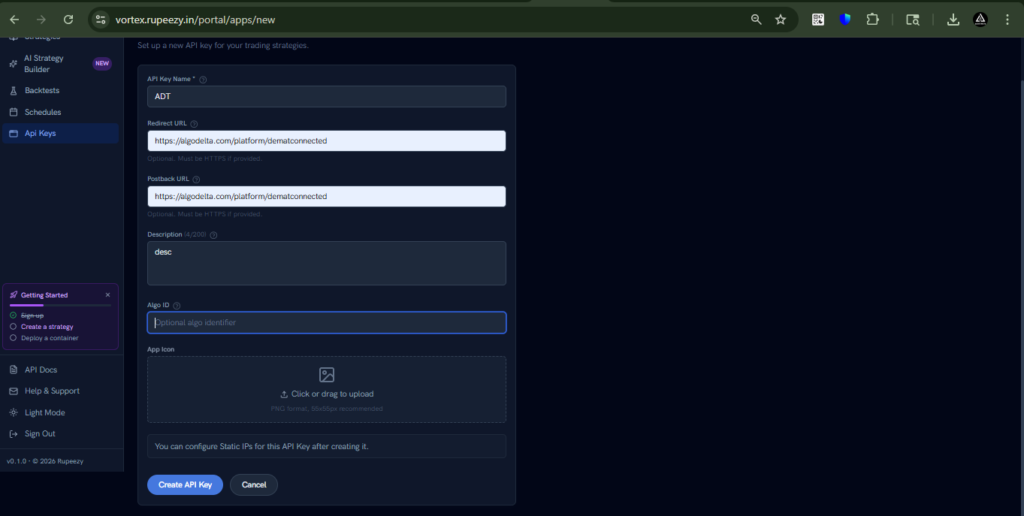Viewport: 1024px width, 516px height.
Task: Toggle Light Mode in the sidebar
Action: [x=44, y=412]
